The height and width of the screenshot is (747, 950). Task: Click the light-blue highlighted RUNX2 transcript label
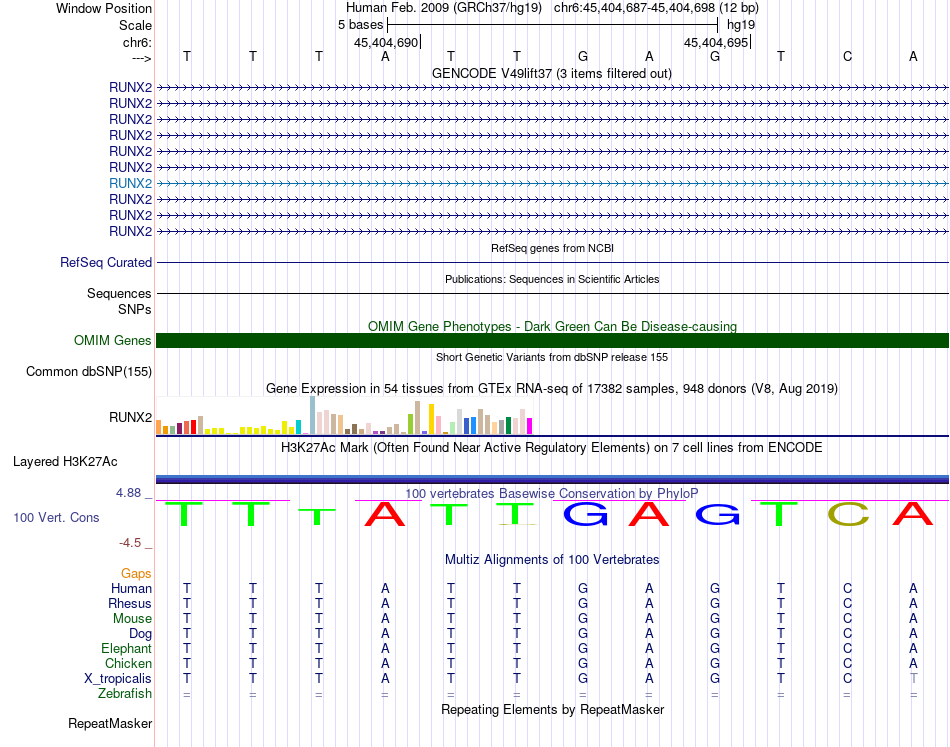pos(130,183)
